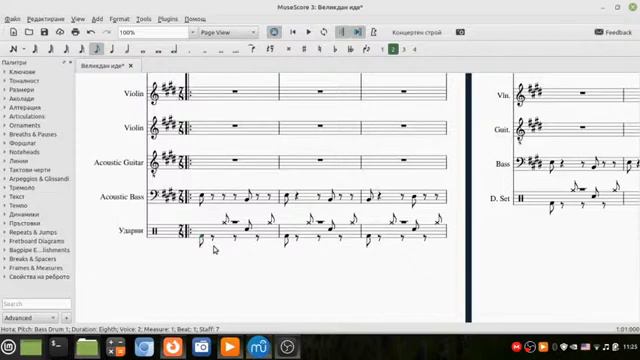This screenshot has width=640, height=360.
Task: Toggle double flat accidental
Action: coord(351,49)
